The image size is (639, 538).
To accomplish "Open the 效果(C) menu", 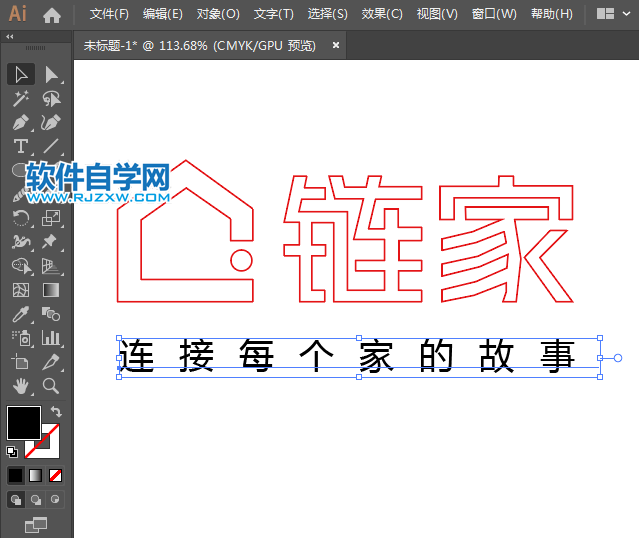I will coord(382,14).
